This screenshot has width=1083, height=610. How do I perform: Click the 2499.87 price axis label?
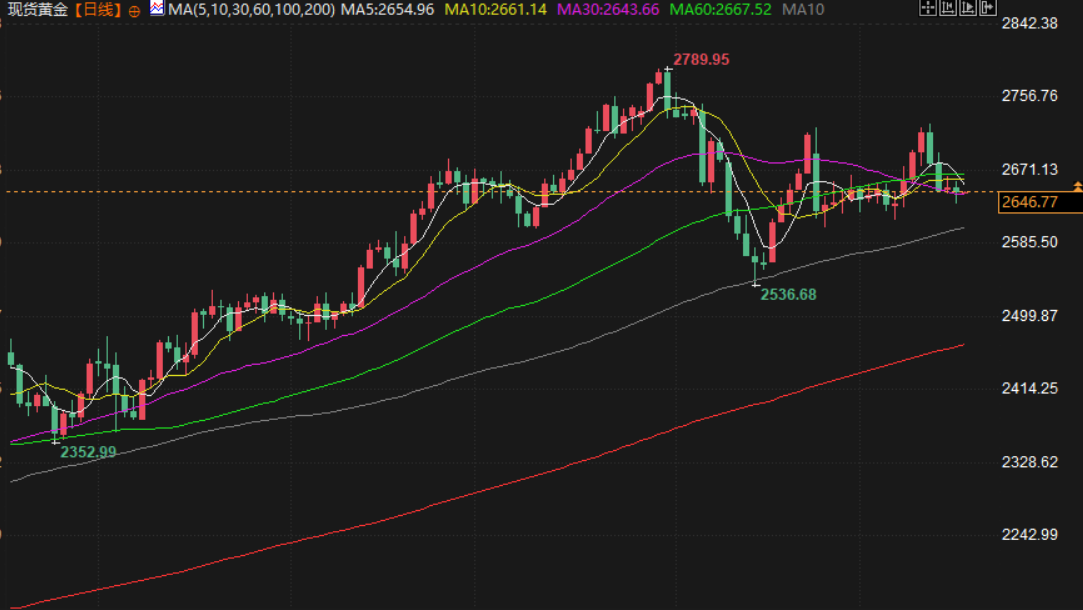point(1030,316)
